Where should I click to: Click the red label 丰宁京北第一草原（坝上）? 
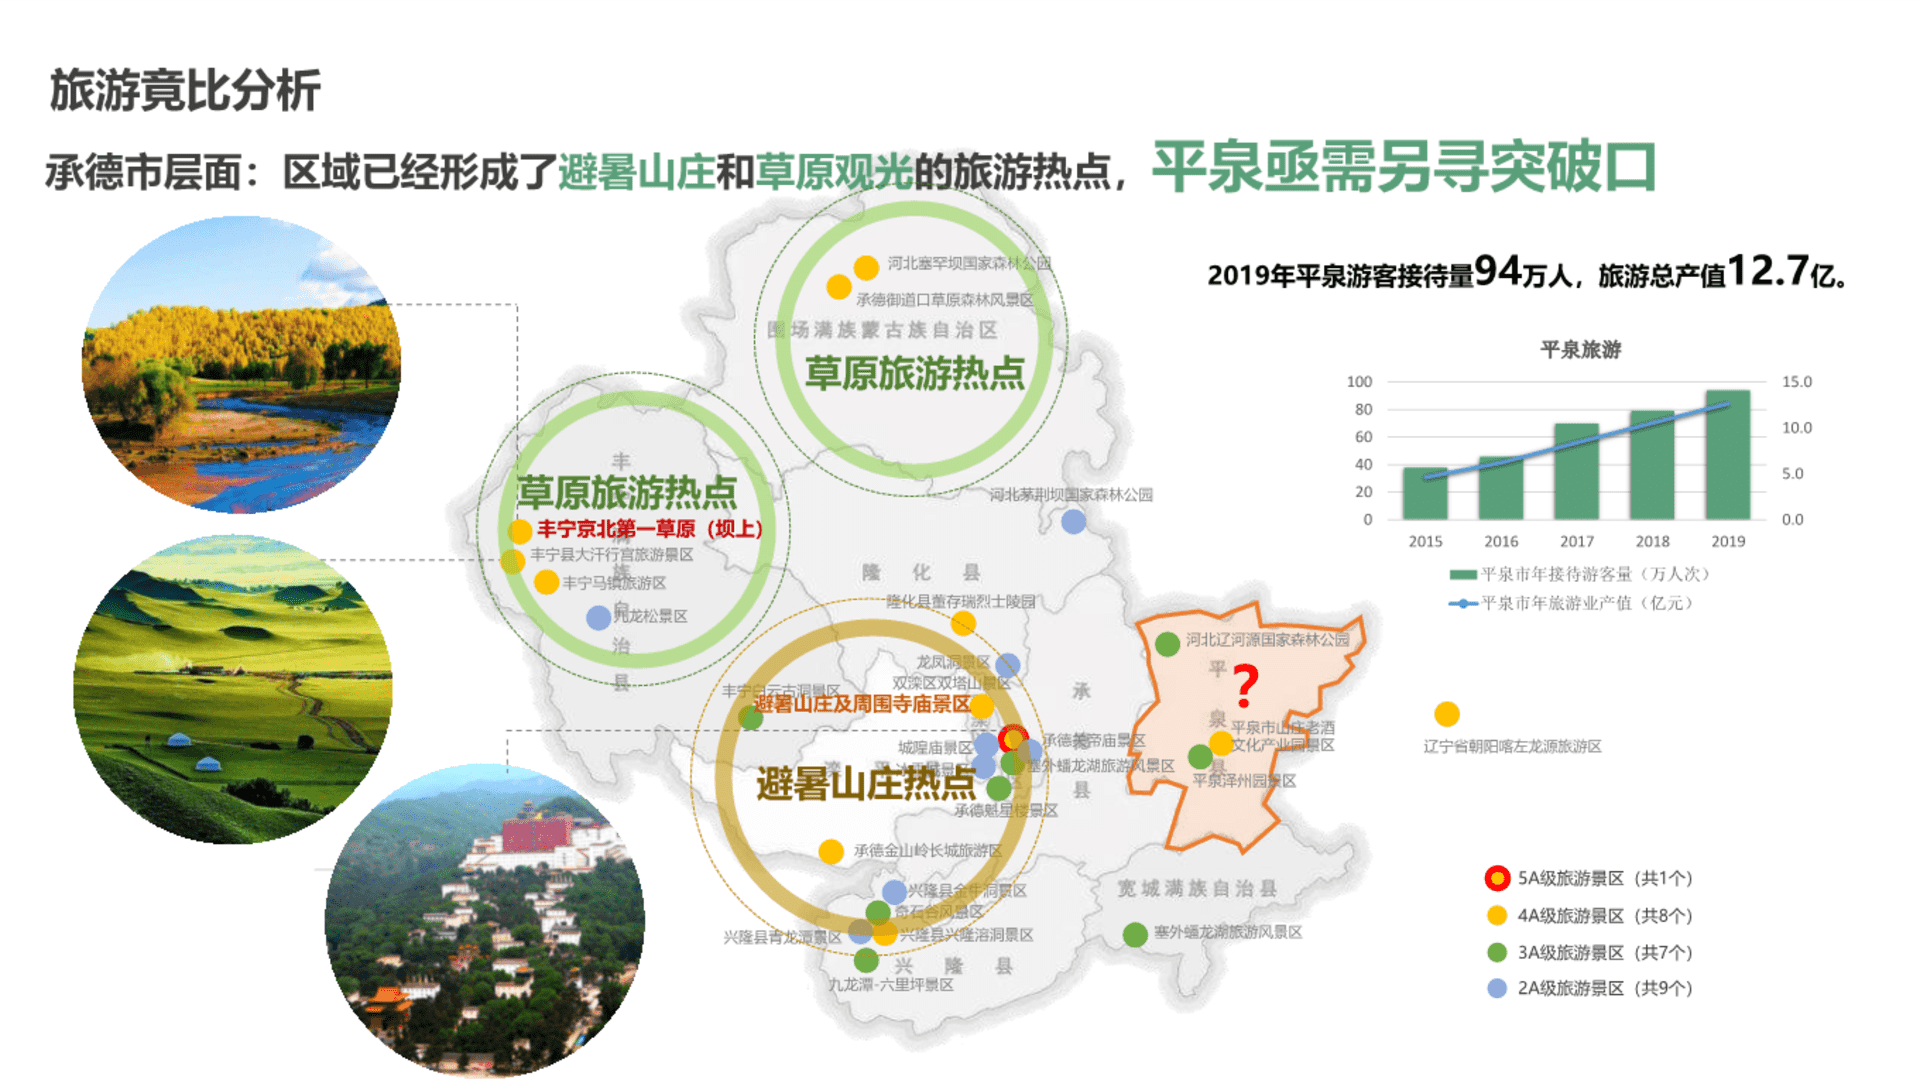(x=650, y=529)
